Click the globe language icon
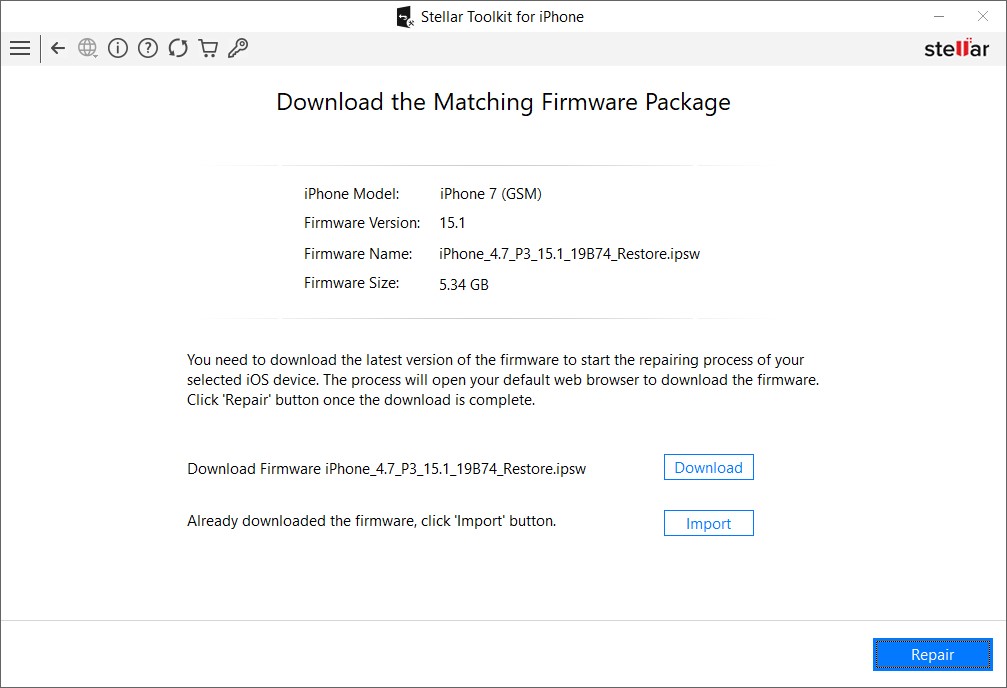1007x688 pixels. 88,48
